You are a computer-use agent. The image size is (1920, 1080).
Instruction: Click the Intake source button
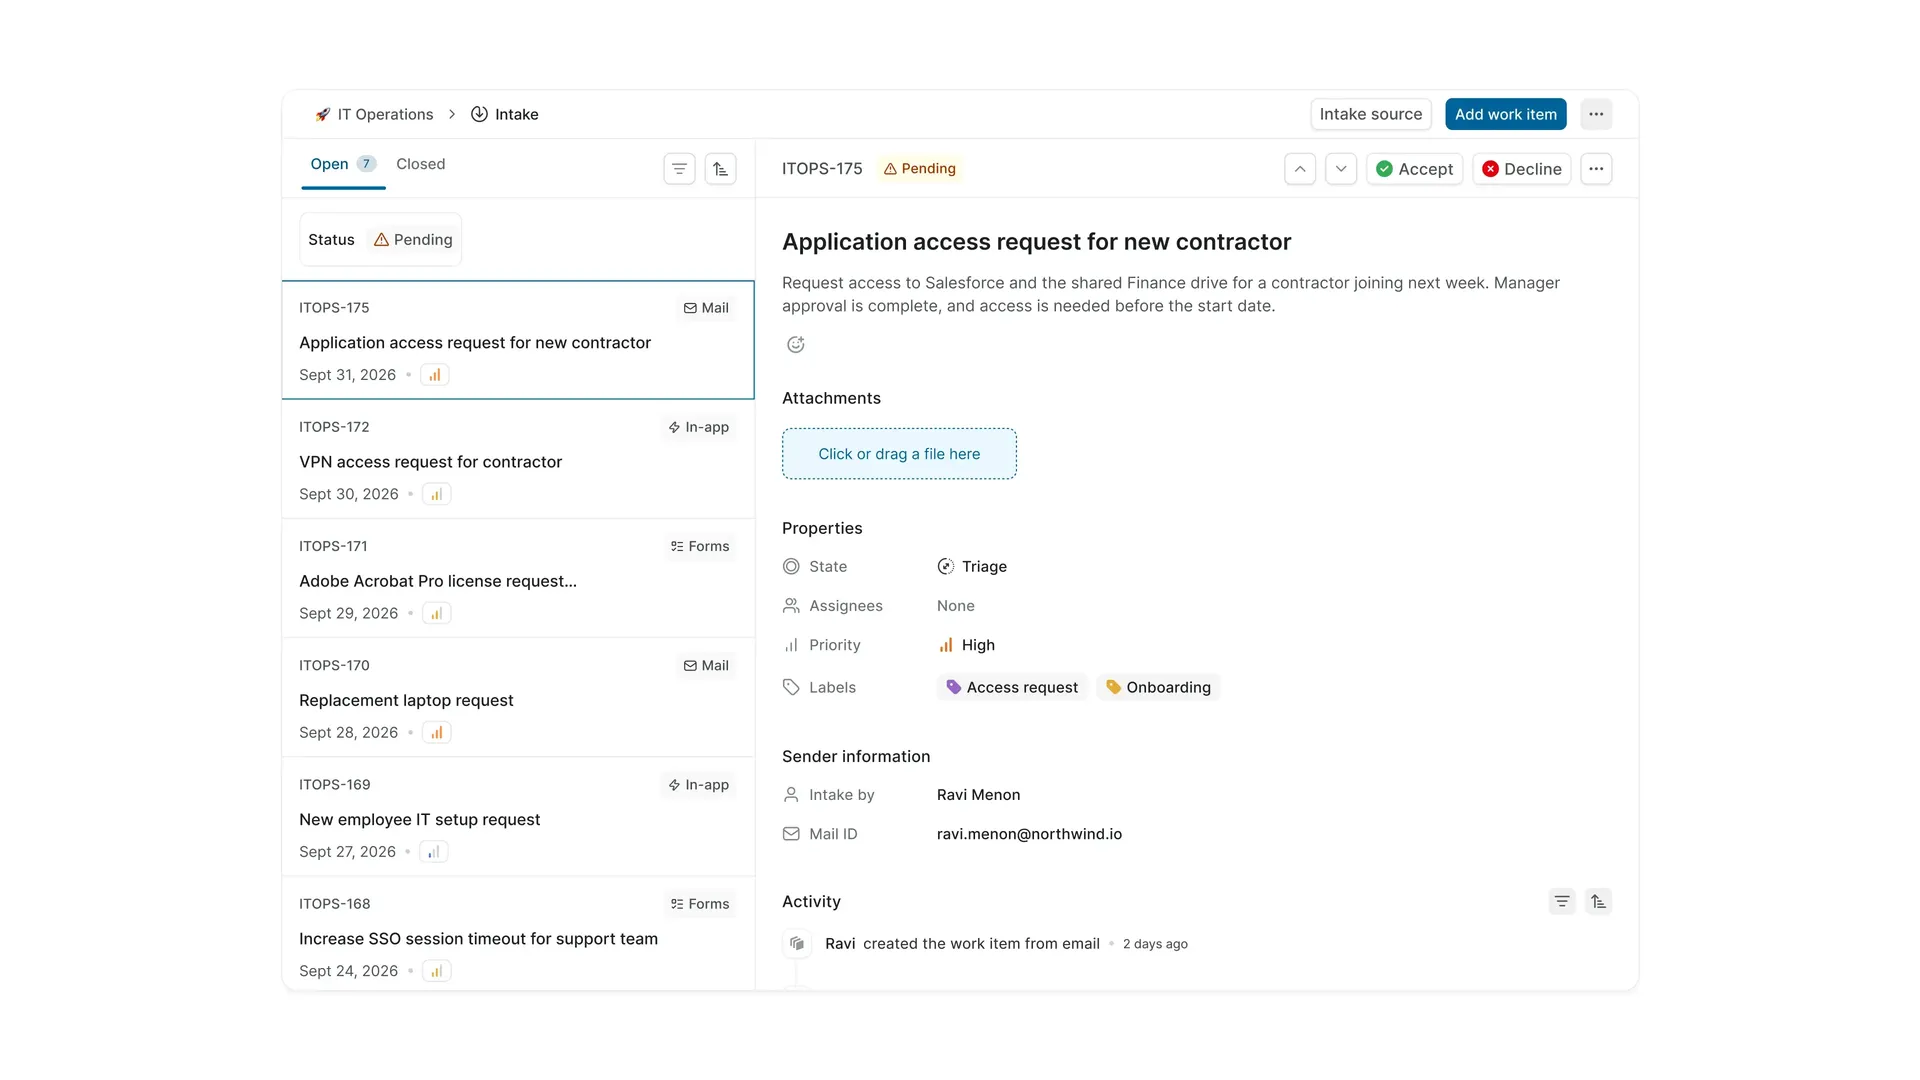tap(1370, 114)
